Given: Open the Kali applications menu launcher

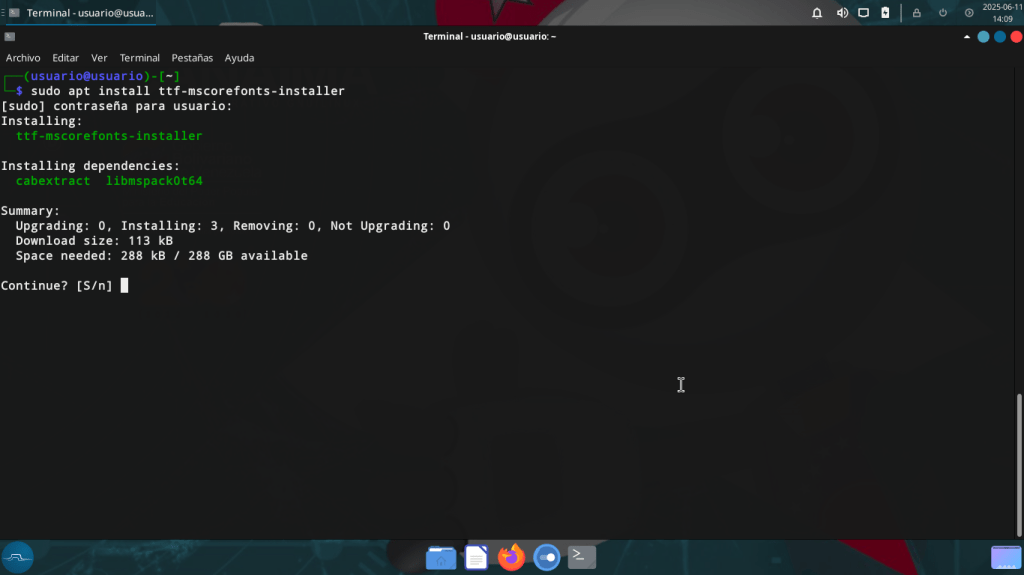Looking at the screenshot, I should point(18,557).
